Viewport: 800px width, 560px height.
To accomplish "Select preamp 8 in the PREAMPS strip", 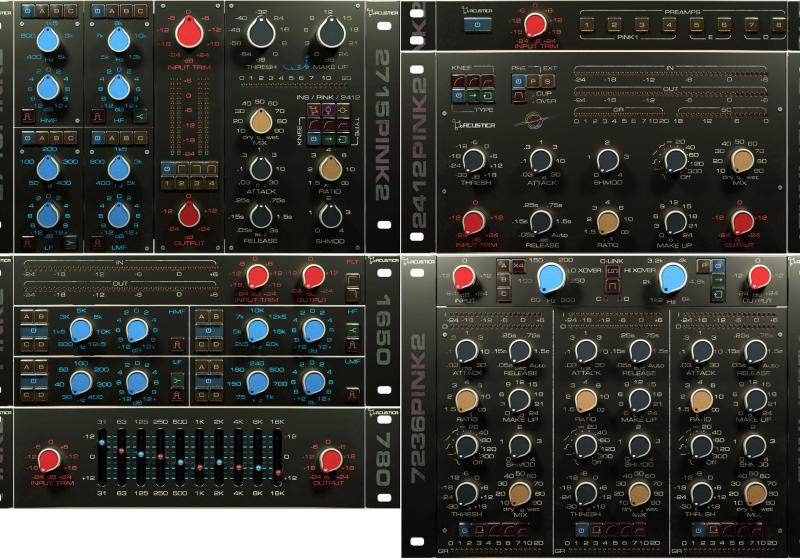I will click(x=779, y=24).
